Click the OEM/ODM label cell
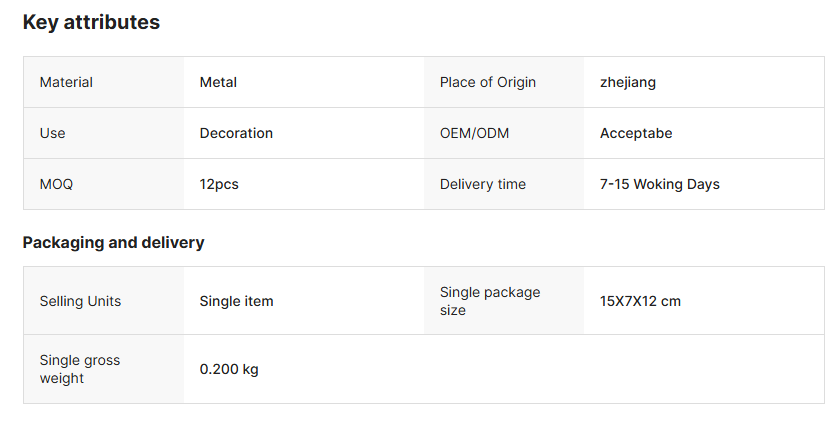This screenshot has width=832, height=427. coord(474,133)
